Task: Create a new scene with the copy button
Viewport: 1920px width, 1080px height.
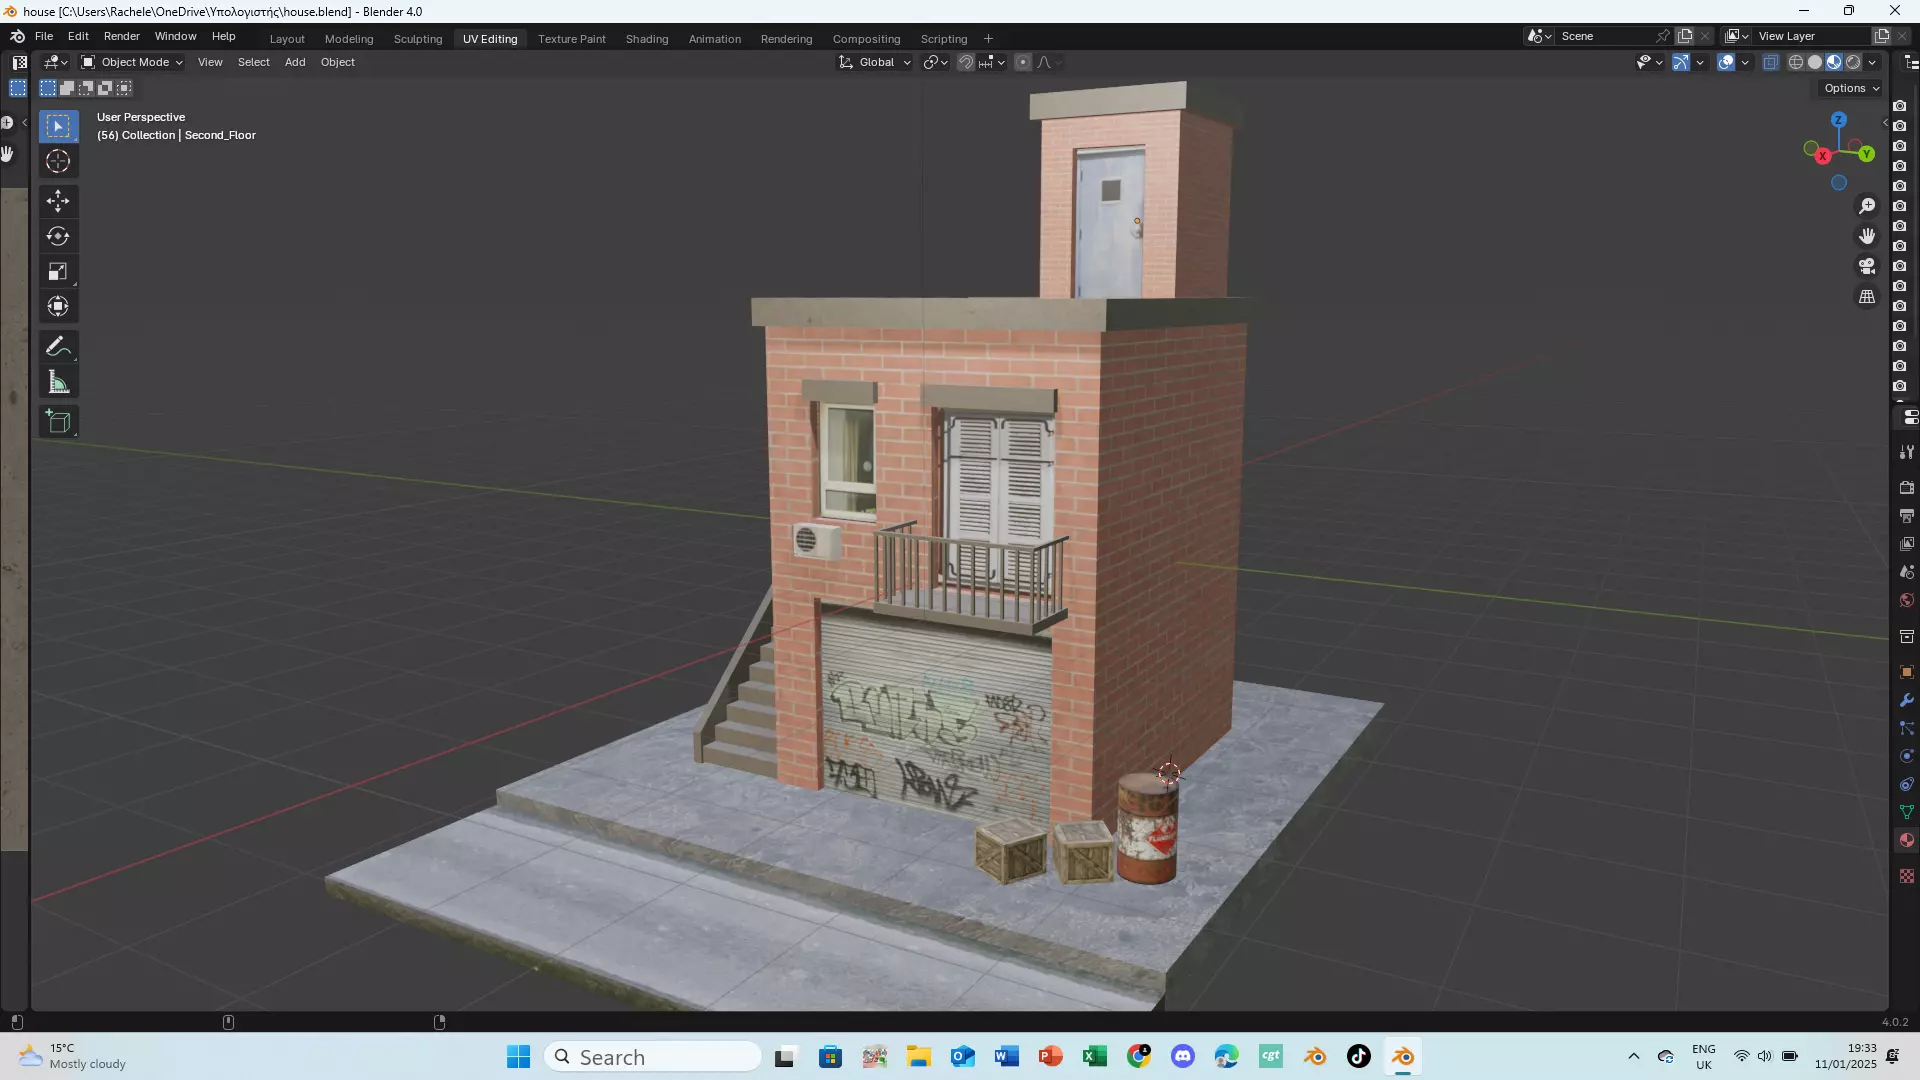Action: (x=1686, y=36)
